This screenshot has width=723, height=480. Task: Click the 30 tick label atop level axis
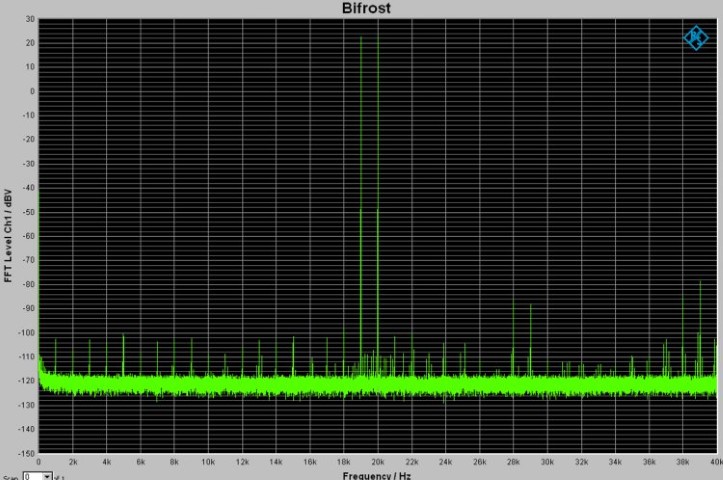click(x=30, y=19)
